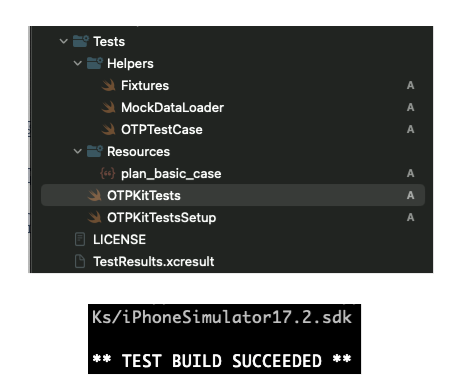
Task: Open the plan_basic_case resource
Action: (171, 174)
